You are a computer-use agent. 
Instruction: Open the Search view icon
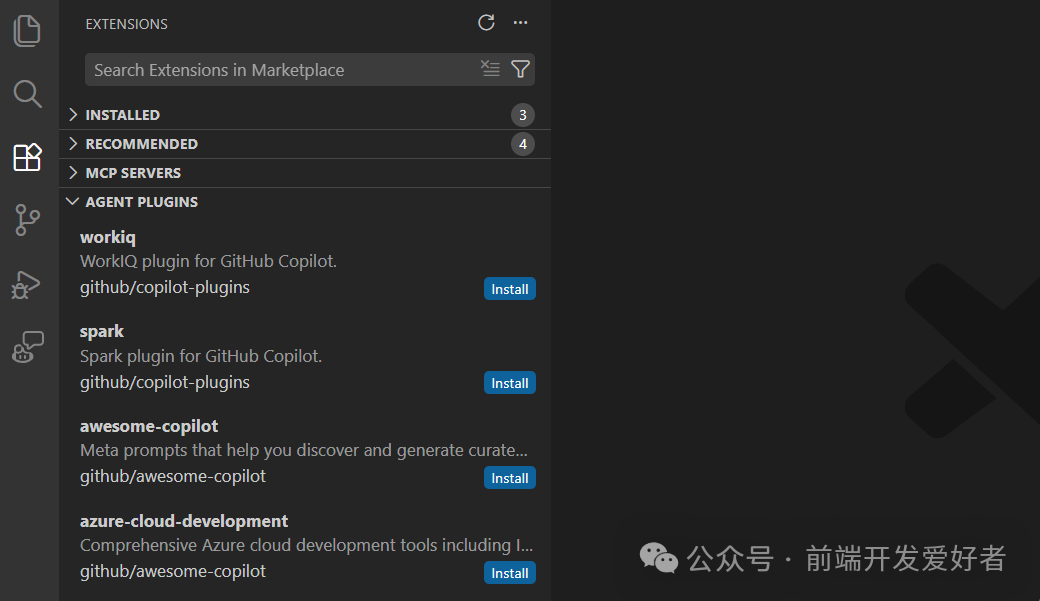[28, 94]
